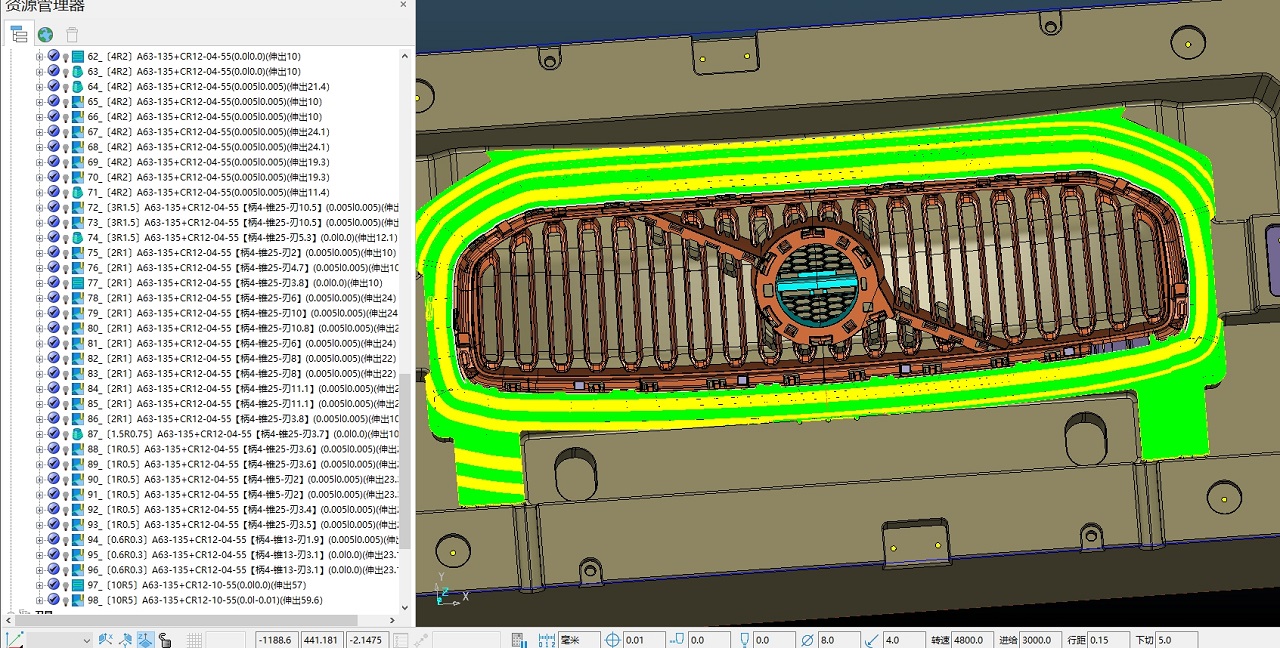The width and height of the screenshot is (1280, 648).
Task: Click the grid icon in bottom status bar
Action: point(195,640)
